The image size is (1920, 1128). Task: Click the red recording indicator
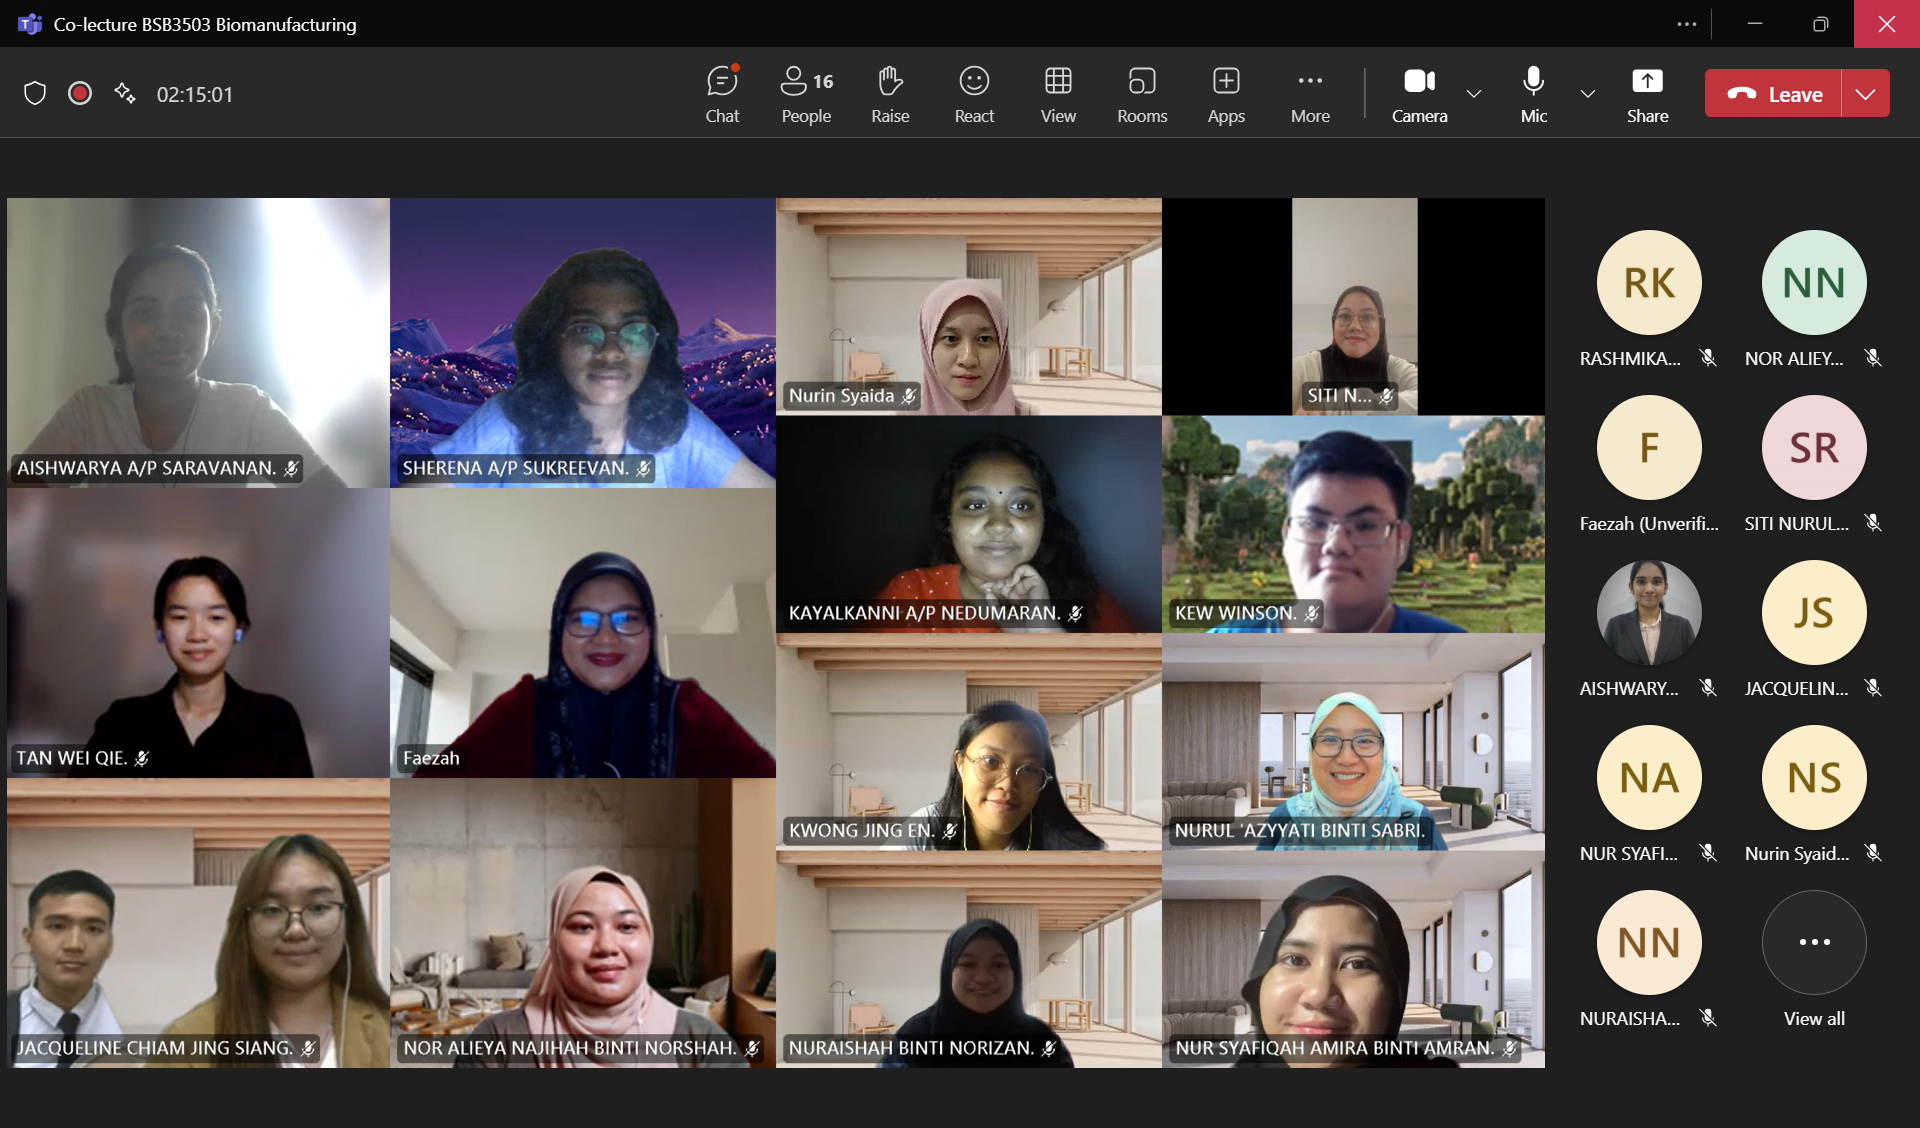[80, 94]
